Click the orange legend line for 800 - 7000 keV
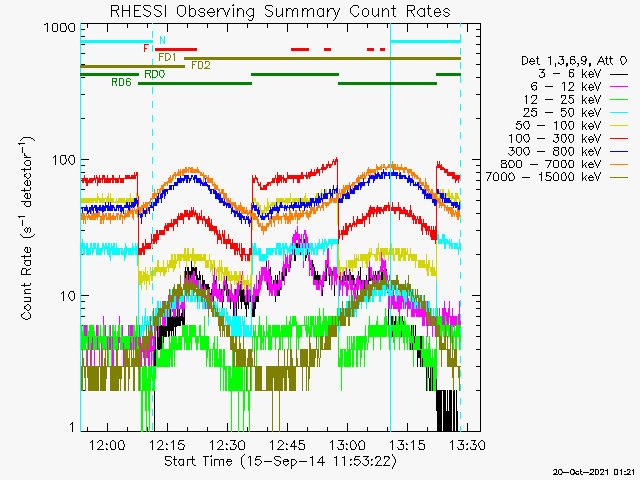The width and height of the screenshot is (640, 480). 619,164
